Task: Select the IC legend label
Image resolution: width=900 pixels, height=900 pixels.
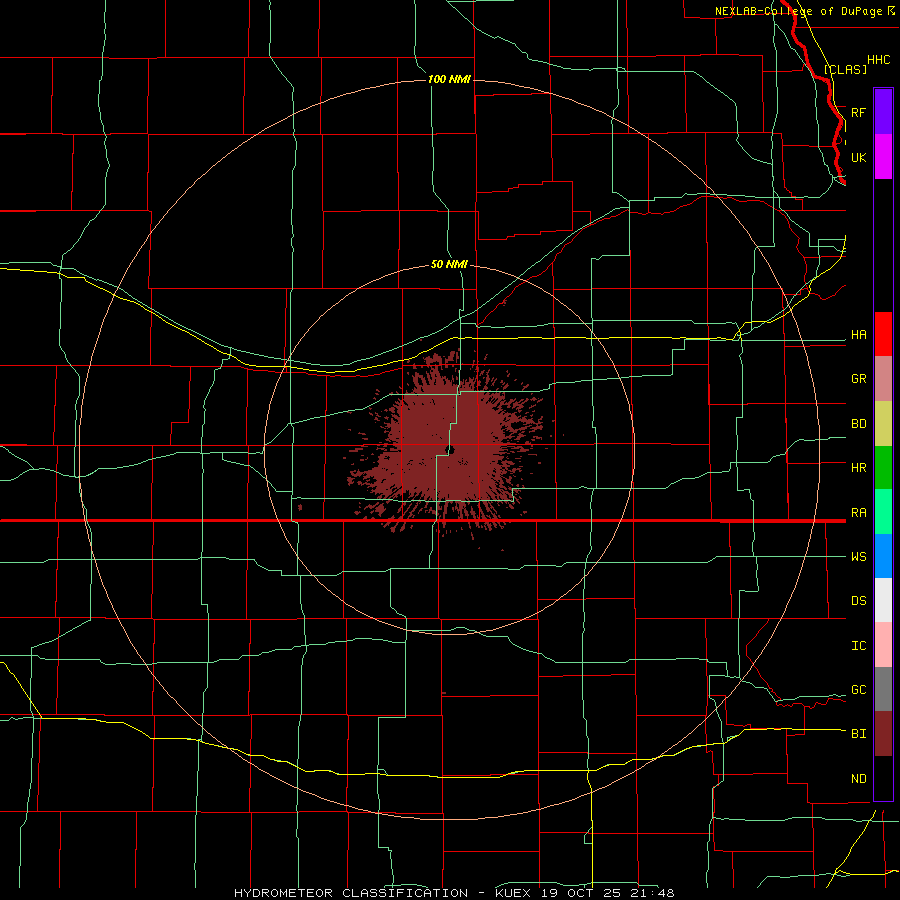Action: click(858, 646)
